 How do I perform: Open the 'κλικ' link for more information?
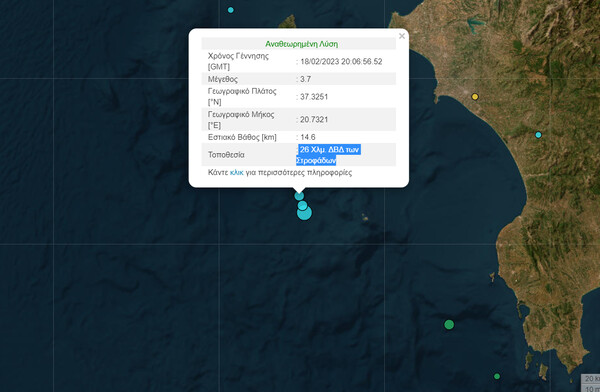[x=236, y=172]
